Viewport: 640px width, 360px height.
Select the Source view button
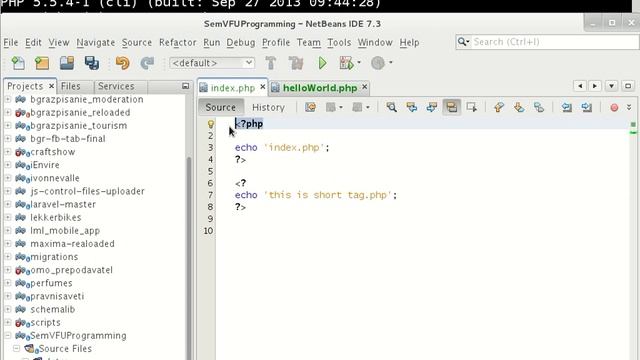point(221,107)
